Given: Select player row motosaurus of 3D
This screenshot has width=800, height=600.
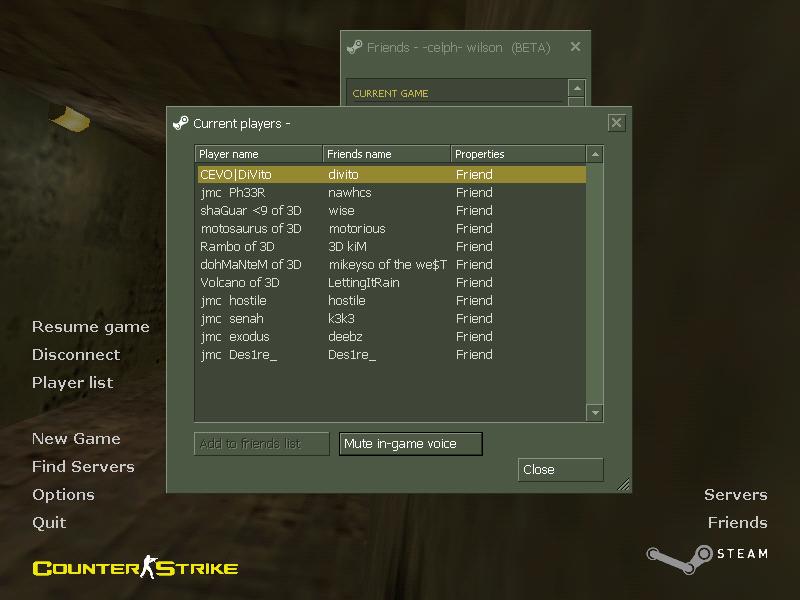Looking at the screenshot, I should click(x=391, y=229).
